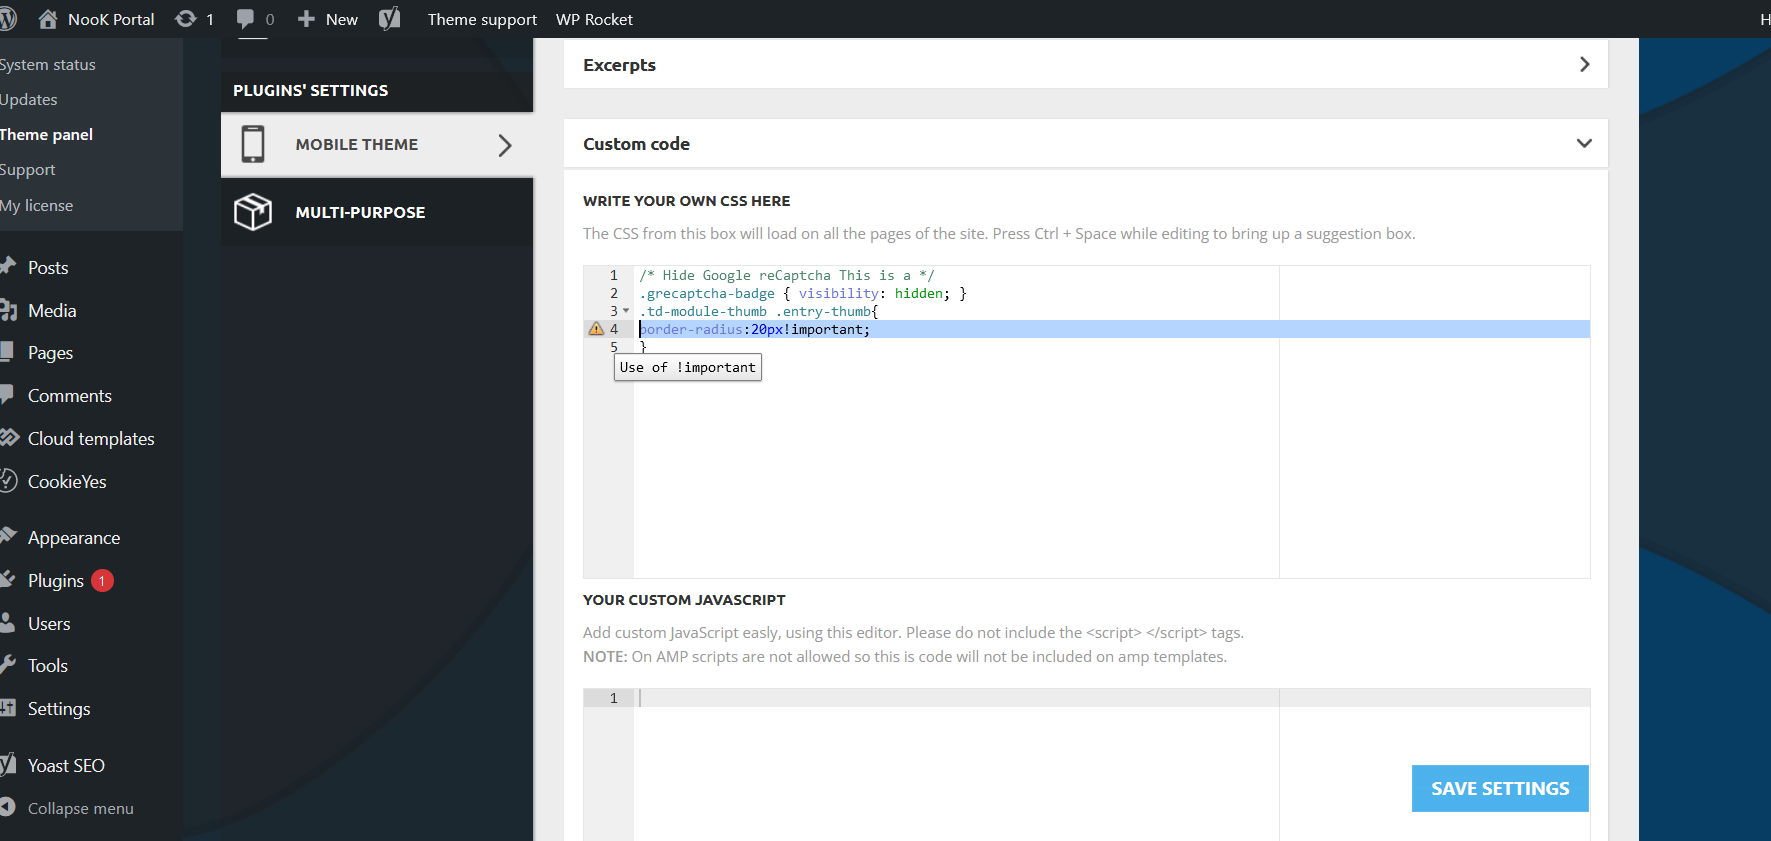Click the Save Settings button
This screenshot has height=841, width=1771.
(1500, 788)
